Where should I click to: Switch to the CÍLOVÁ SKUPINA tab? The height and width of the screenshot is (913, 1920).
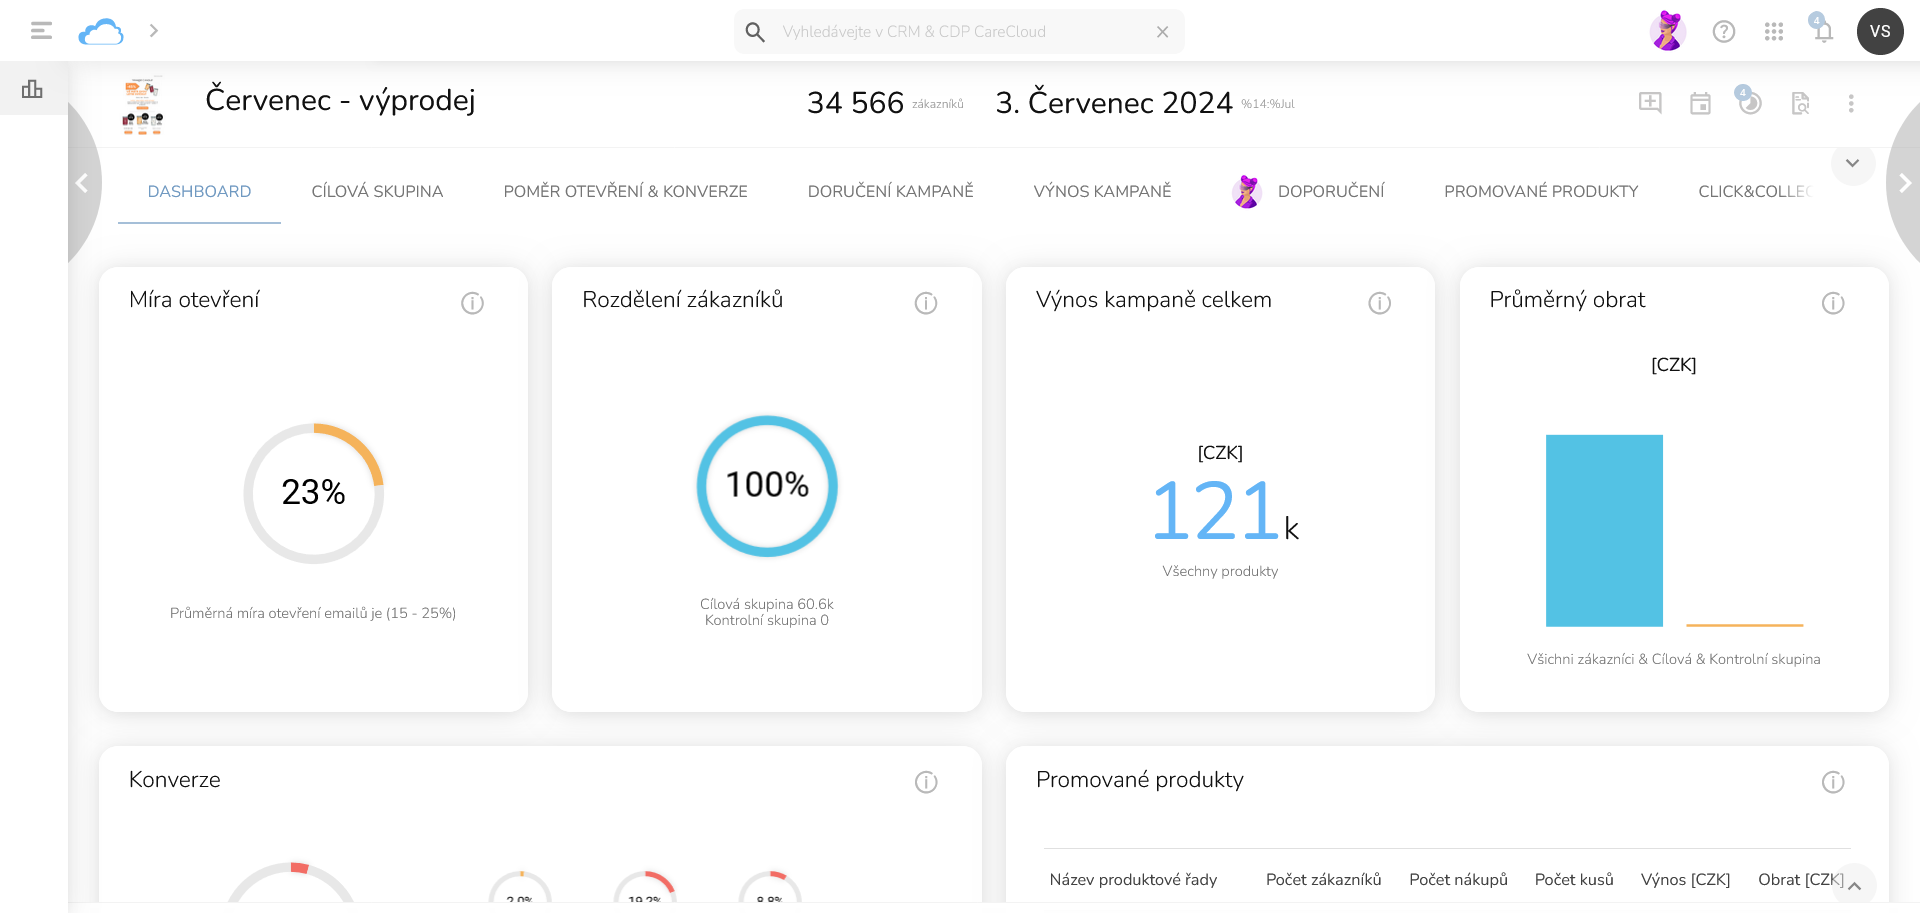tap(377, 191)
